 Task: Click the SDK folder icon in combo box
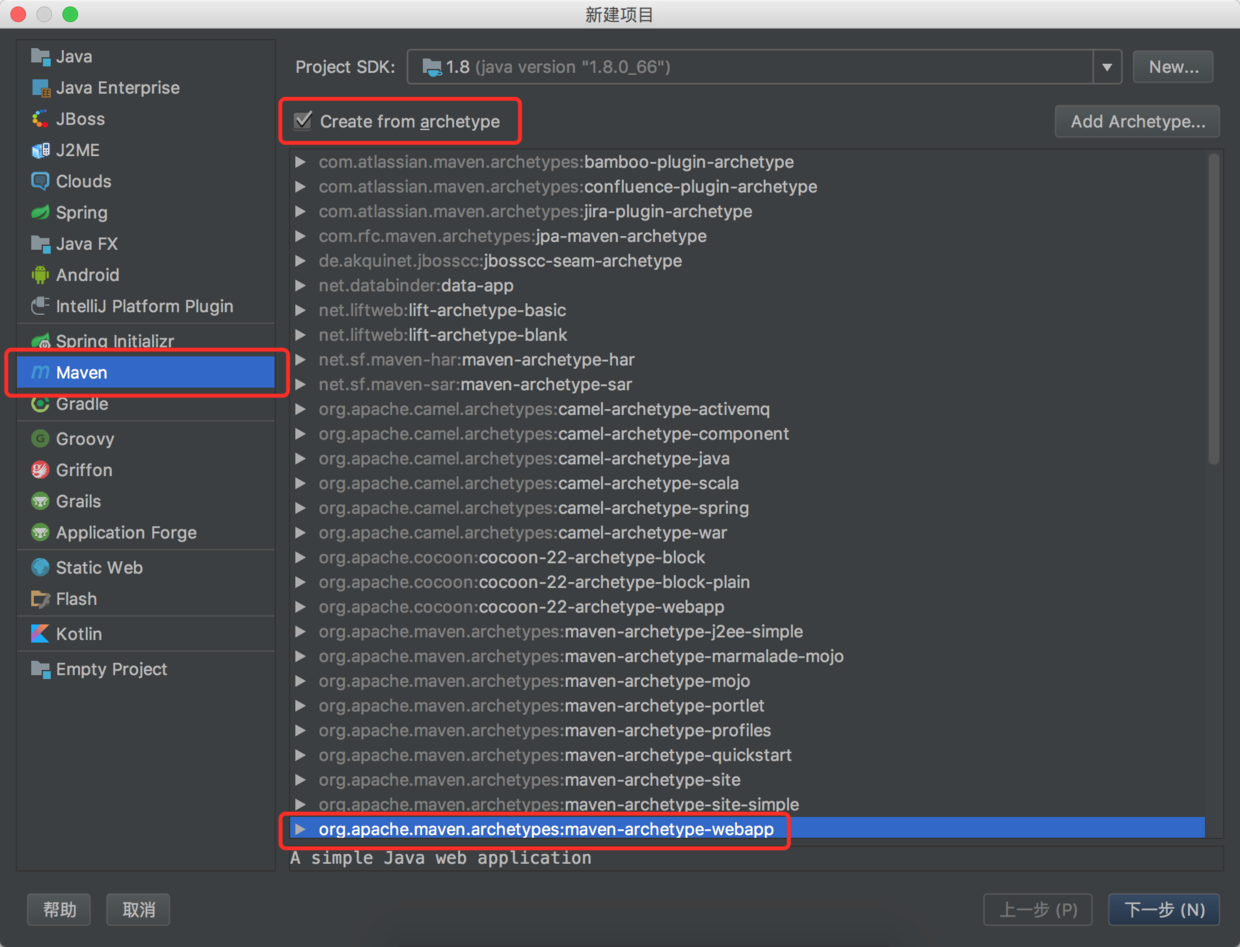click(432, 67)
